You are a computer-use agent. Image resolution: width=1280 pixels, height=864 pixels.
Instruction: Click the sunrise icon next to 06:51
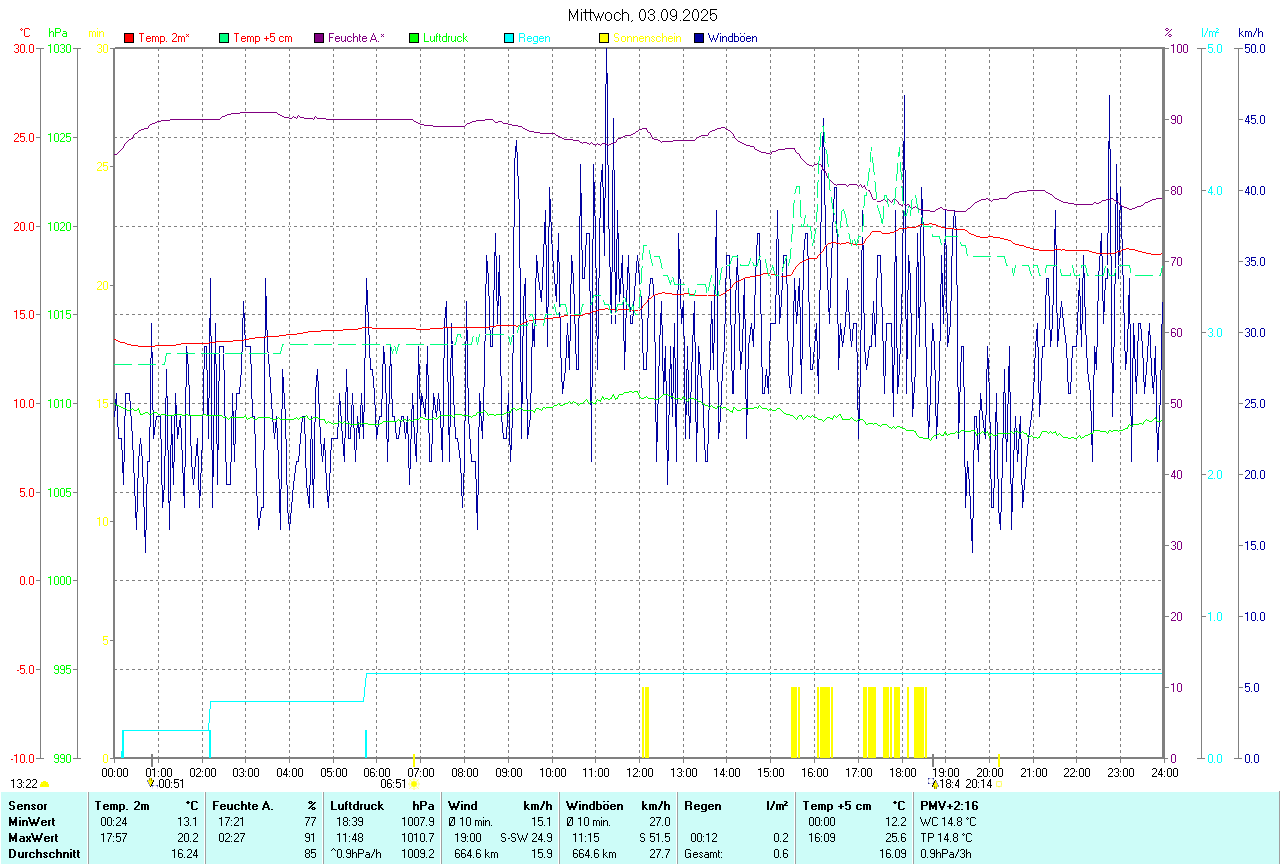tap(414, 784)
